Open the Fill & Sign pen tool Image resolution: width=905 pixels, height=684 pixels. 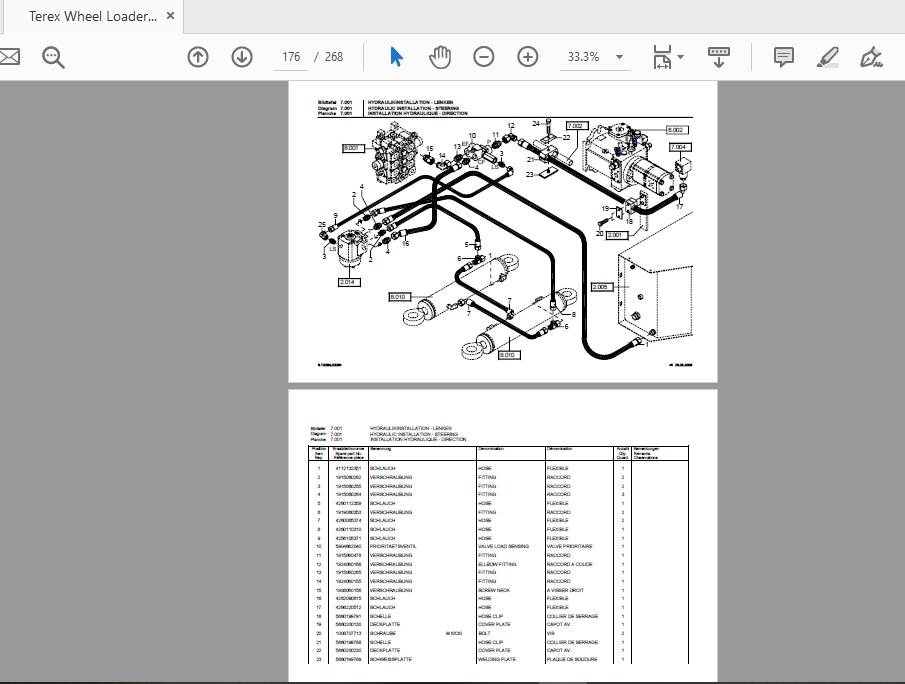coord(869,57)
